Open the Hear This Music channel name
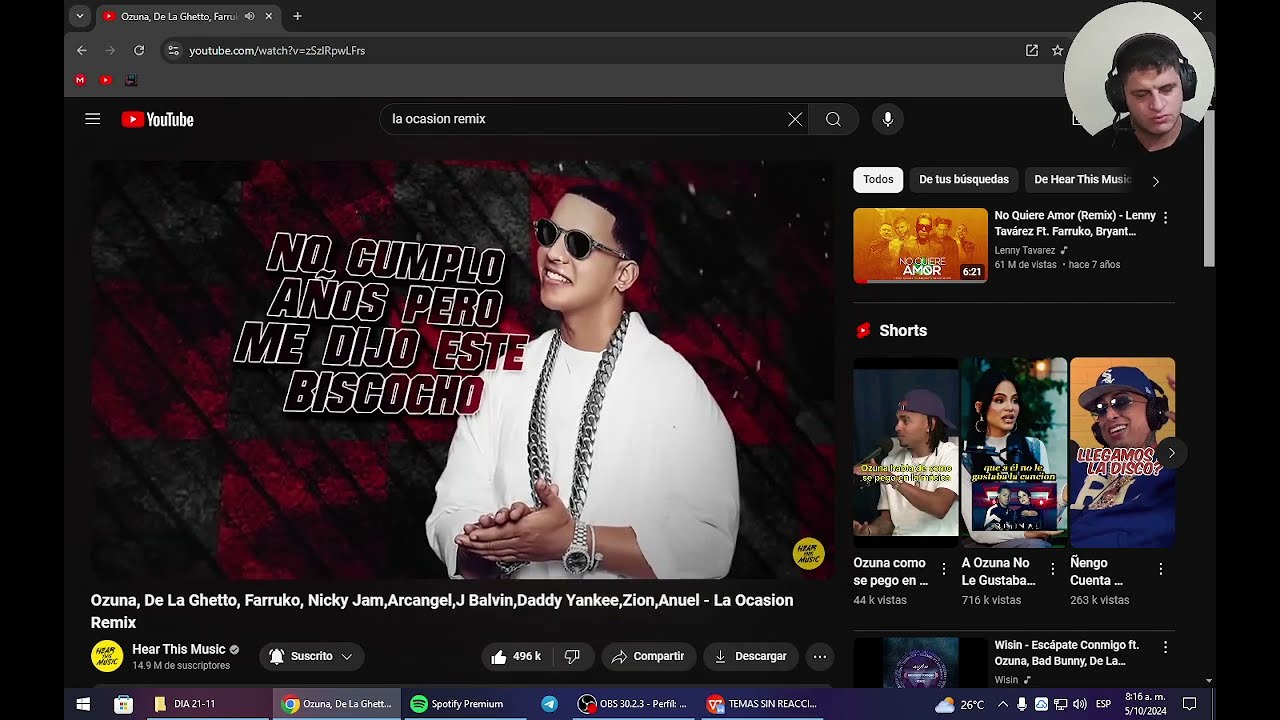Viewport: 1280px width, 720px height. tap(179, 649)
